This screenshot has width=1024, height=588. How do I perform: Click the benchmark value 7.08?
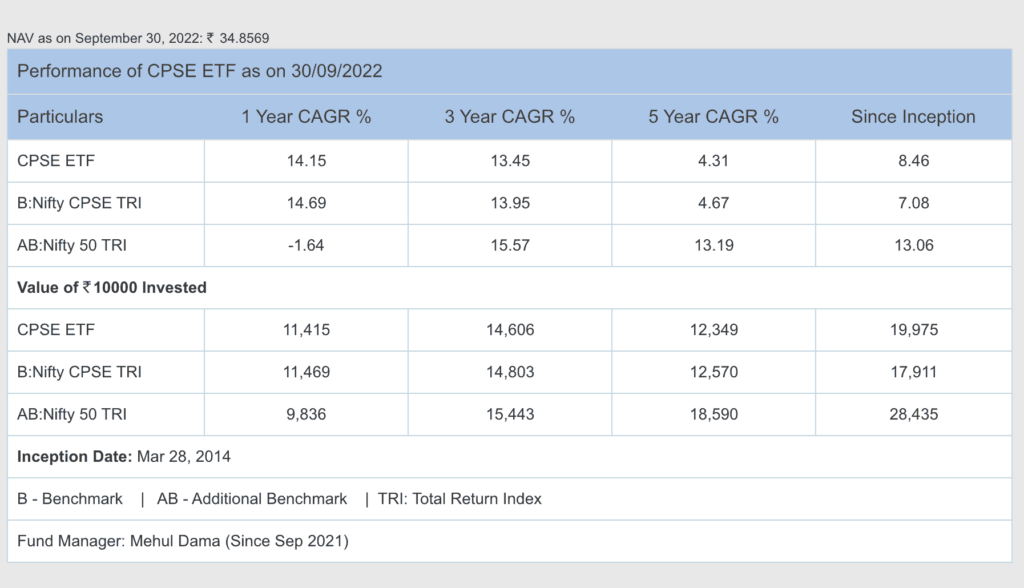[x=914, y=203]
